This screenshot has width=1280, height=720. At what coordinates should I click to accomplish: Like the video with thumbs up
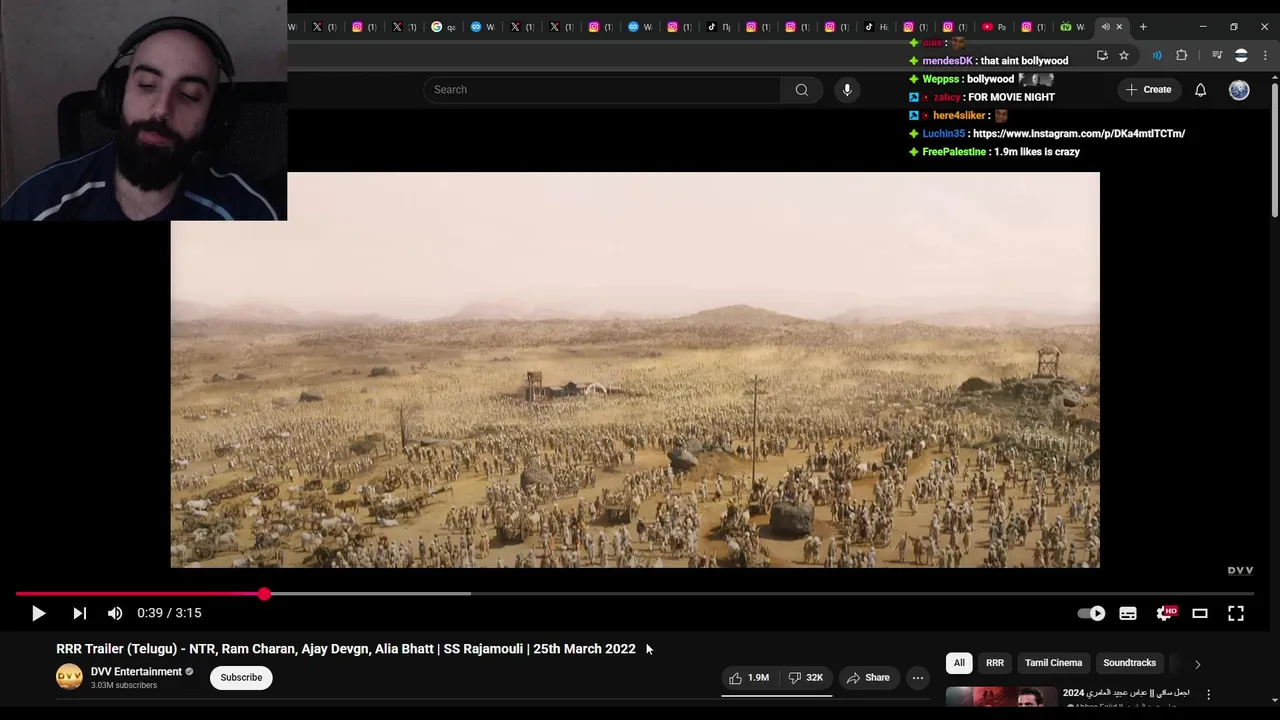coord(749,678)
